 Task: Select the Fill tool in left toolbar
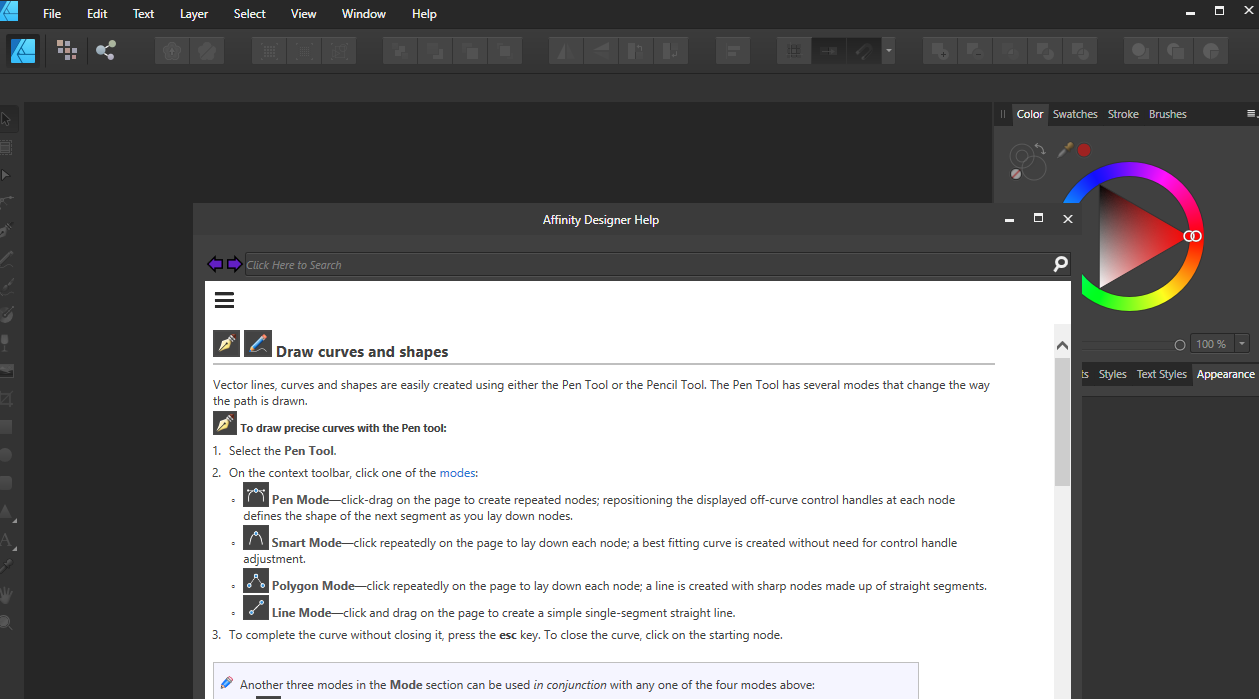tap(6, 315)
